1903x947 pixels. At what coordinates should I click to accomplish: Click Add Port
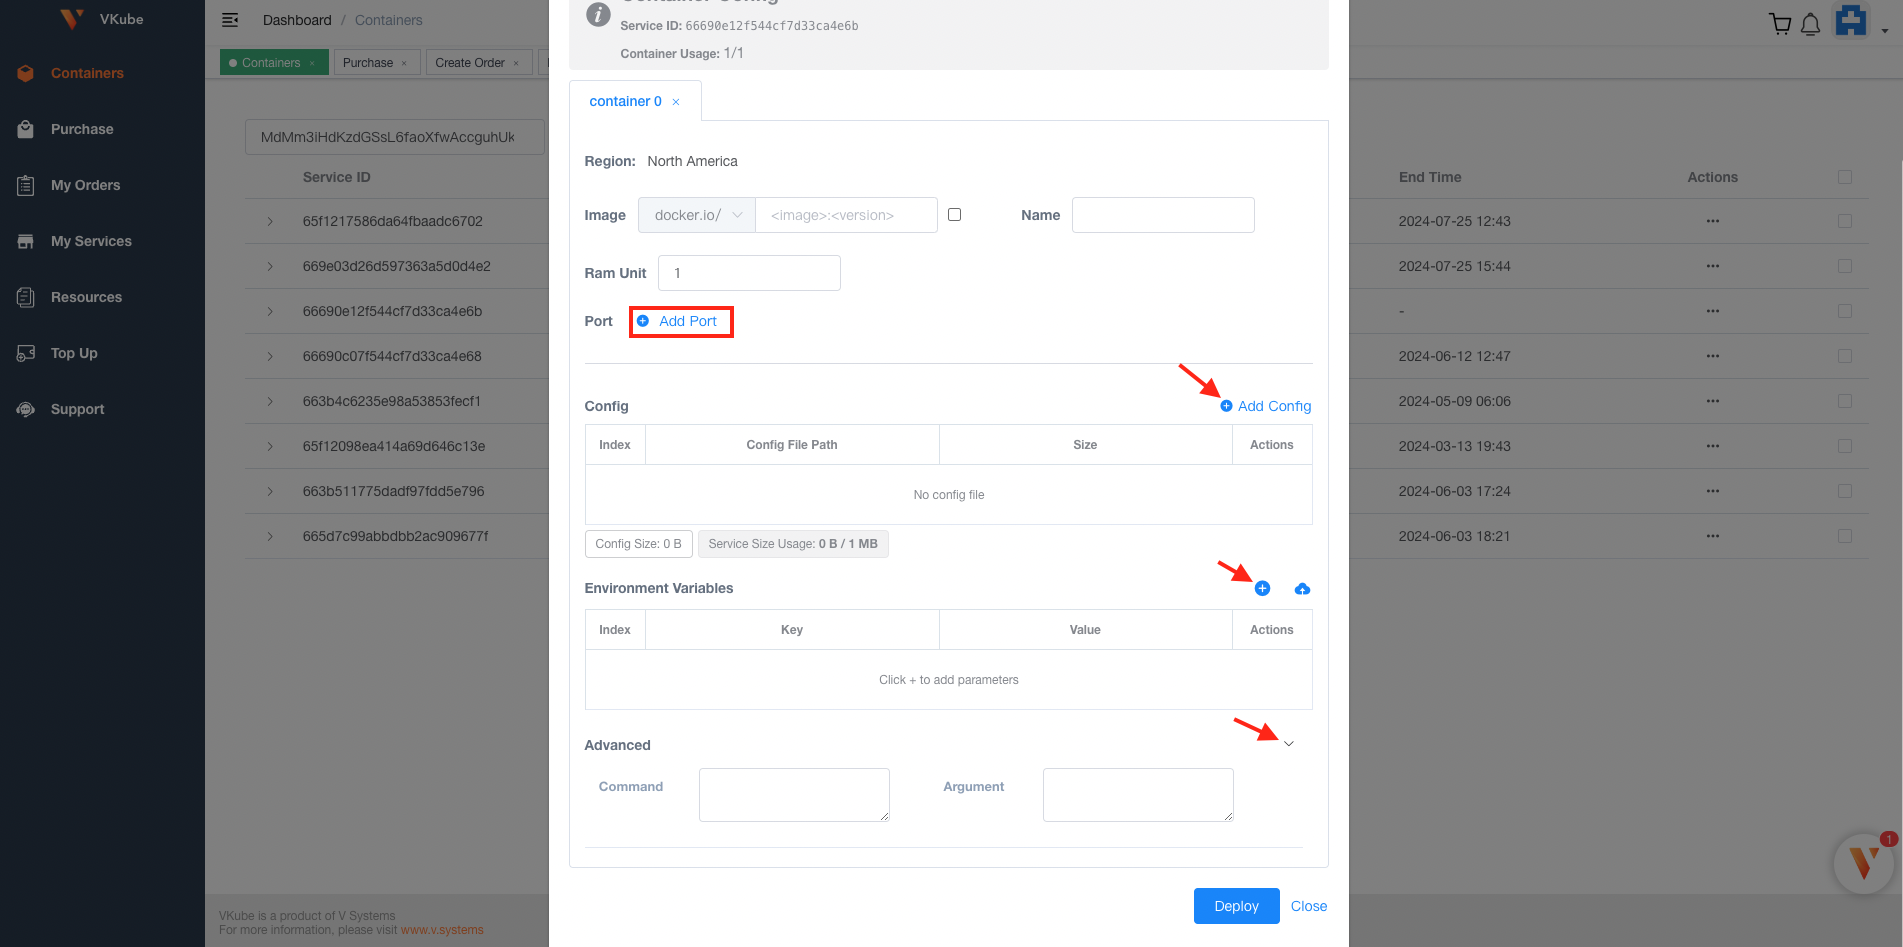[x=679, y=321]
